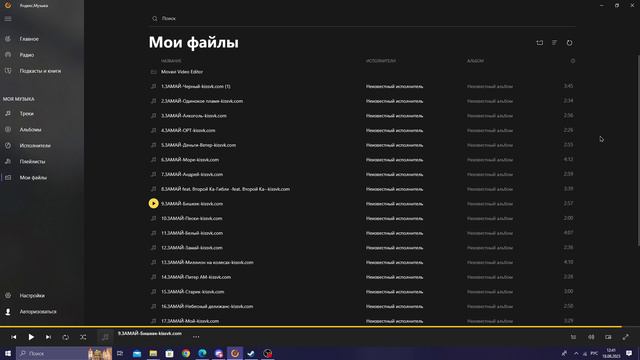Click the volume speaker icon in player bar

(591, 337)
